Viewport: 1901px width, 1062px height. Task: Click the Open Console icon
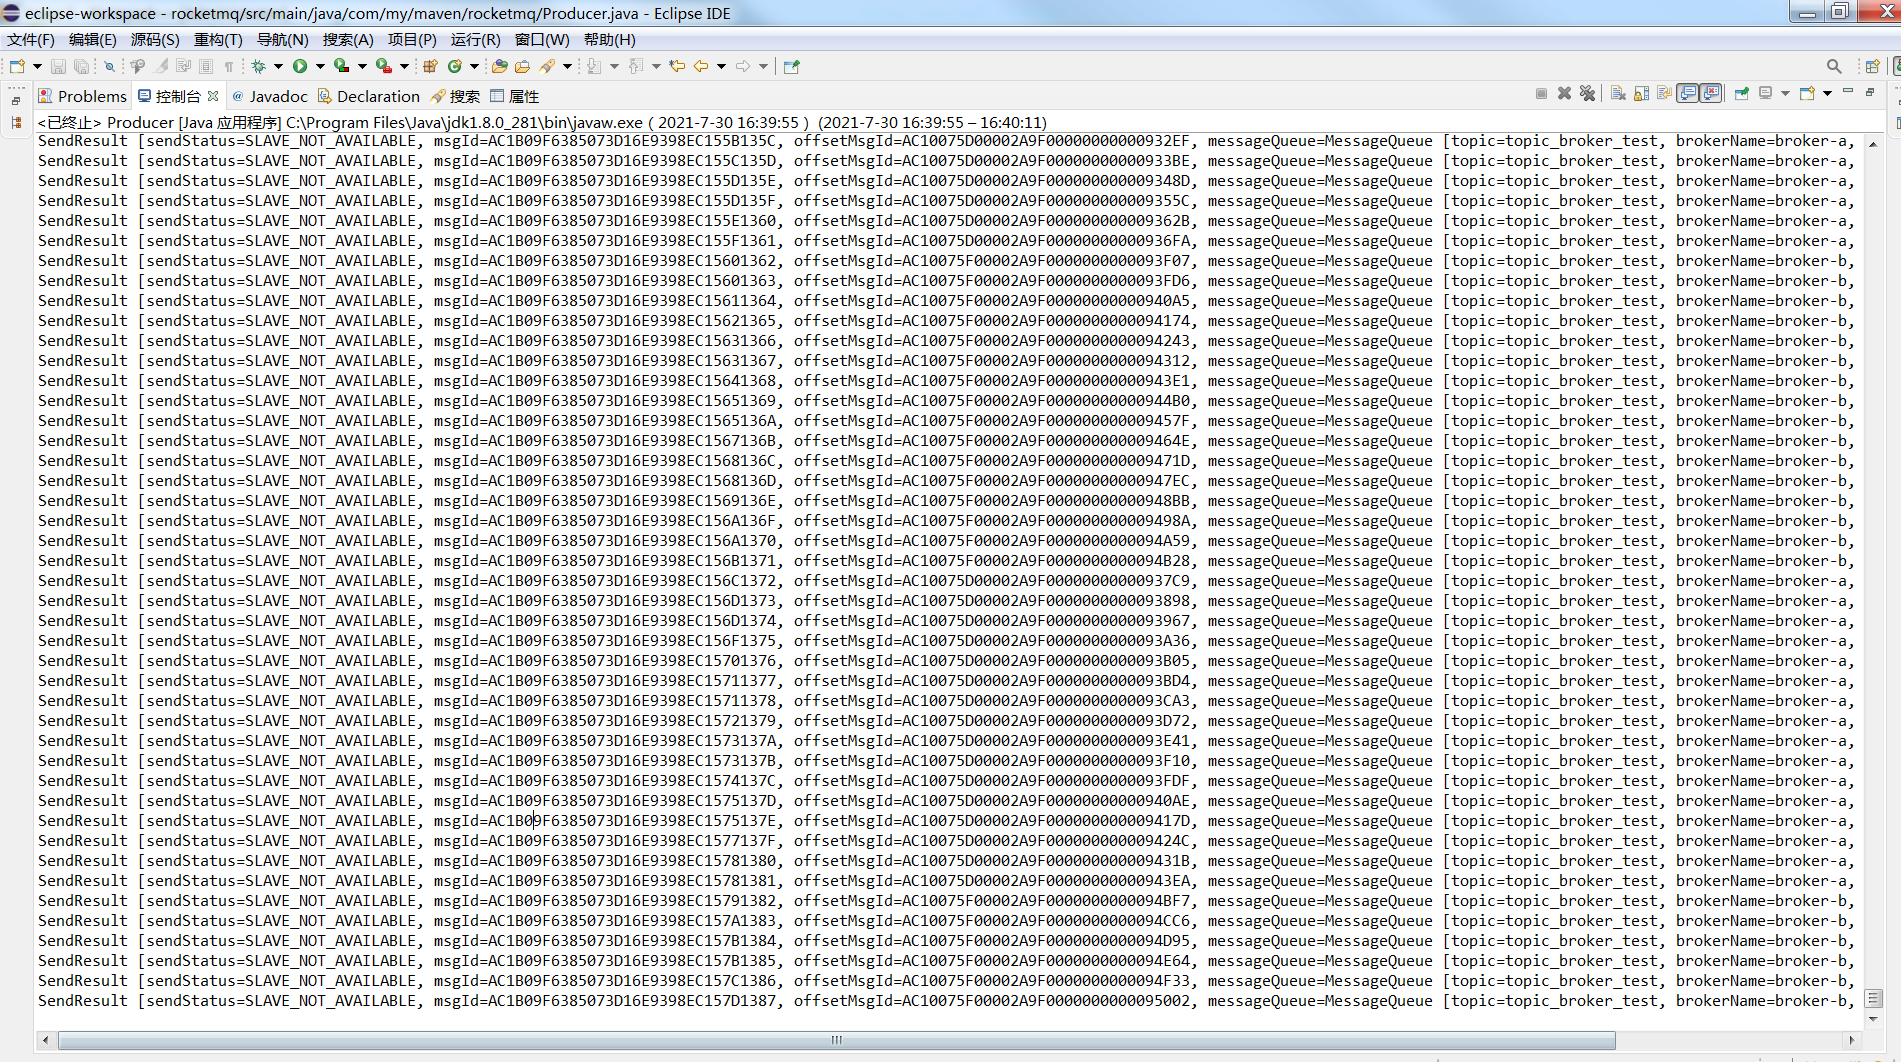coord(1807,93)
